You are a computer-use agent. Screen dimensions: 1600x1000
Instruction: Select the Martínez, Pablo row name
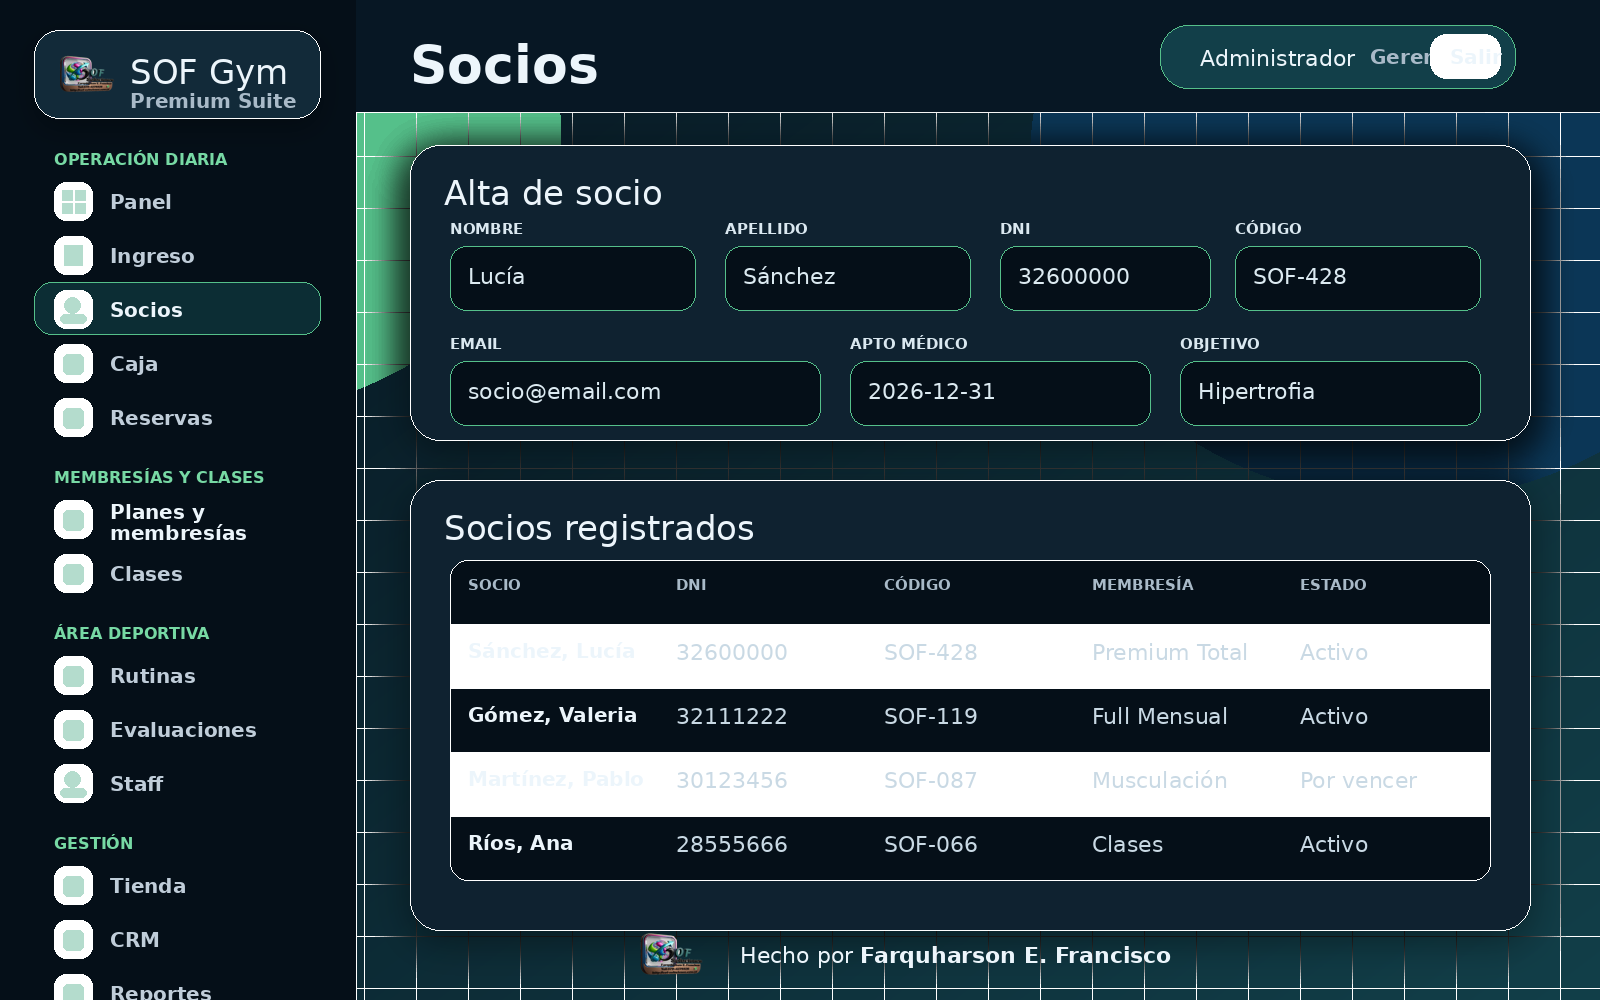click(555, 779)
